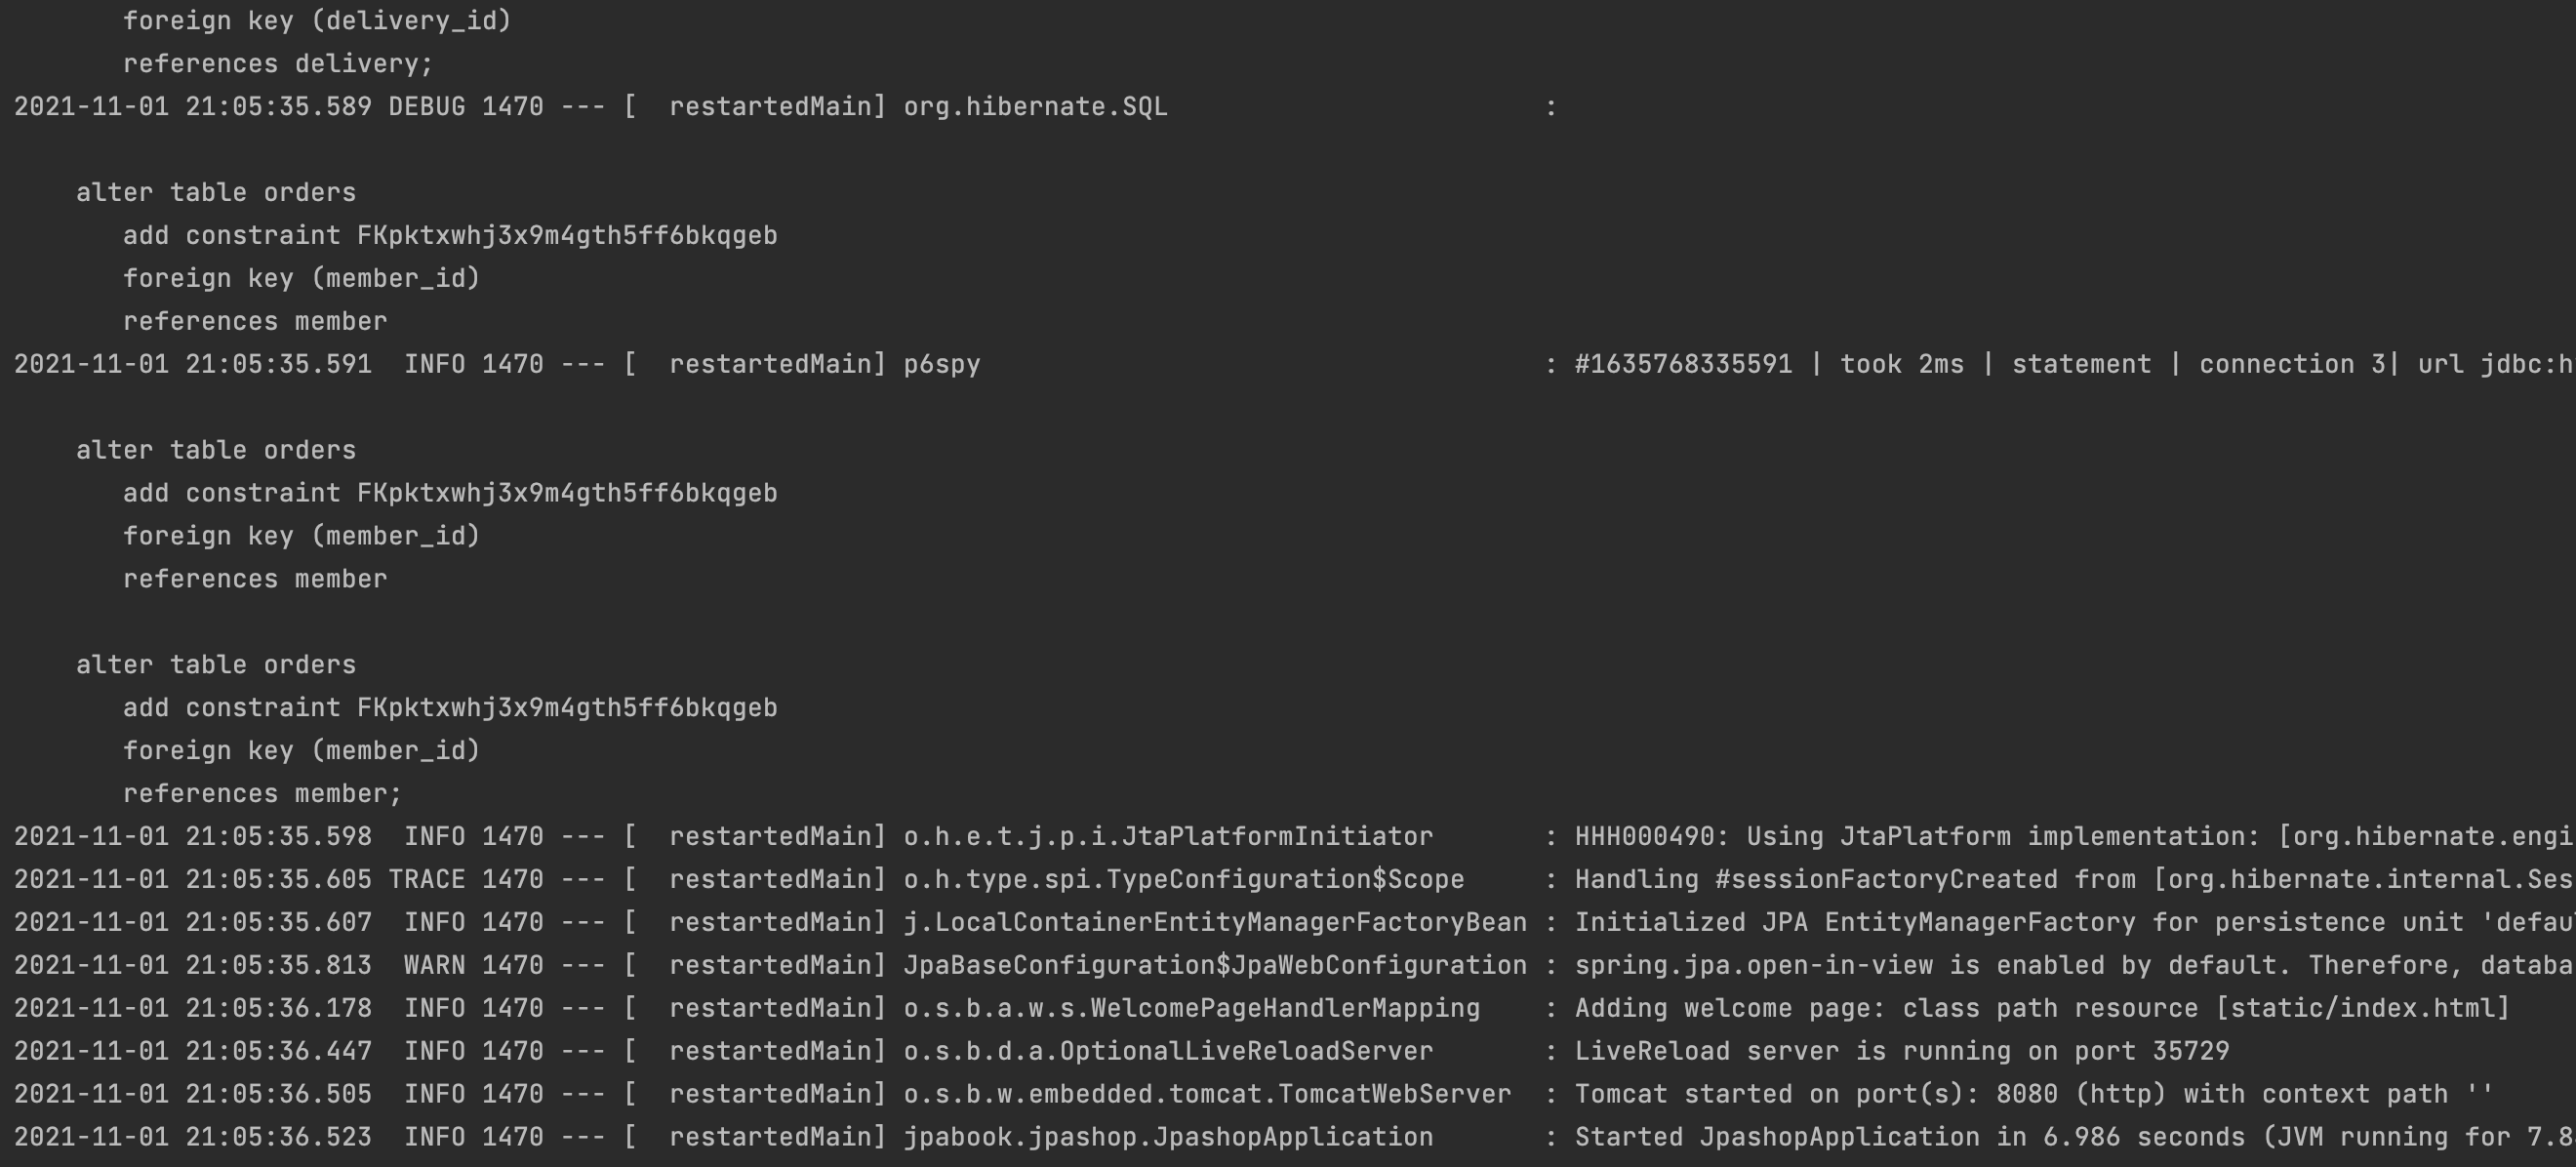Click the static/index.html resource path
Screen dimensions: 2576x1167
pyautogui.click(x=2362, y=1008)
